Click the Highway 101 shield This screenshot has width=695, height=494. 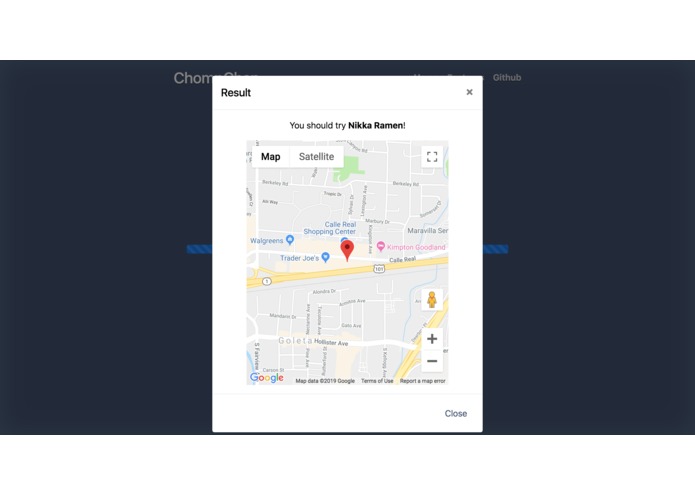(379, 268)
